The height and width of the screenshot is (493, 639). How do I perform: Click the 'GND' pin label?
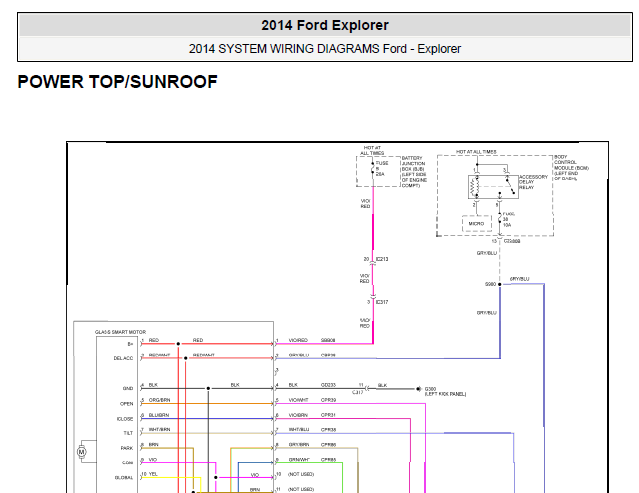pos(128,388)
